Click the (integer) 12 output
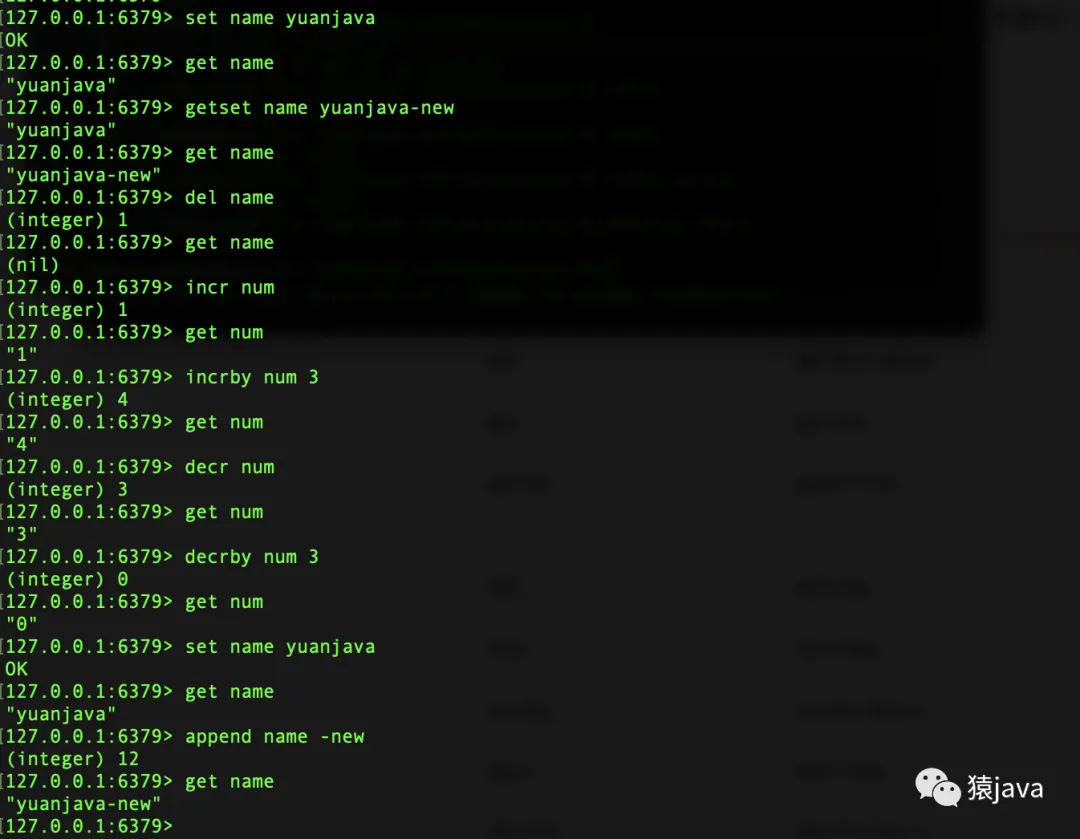 [72, 759]
